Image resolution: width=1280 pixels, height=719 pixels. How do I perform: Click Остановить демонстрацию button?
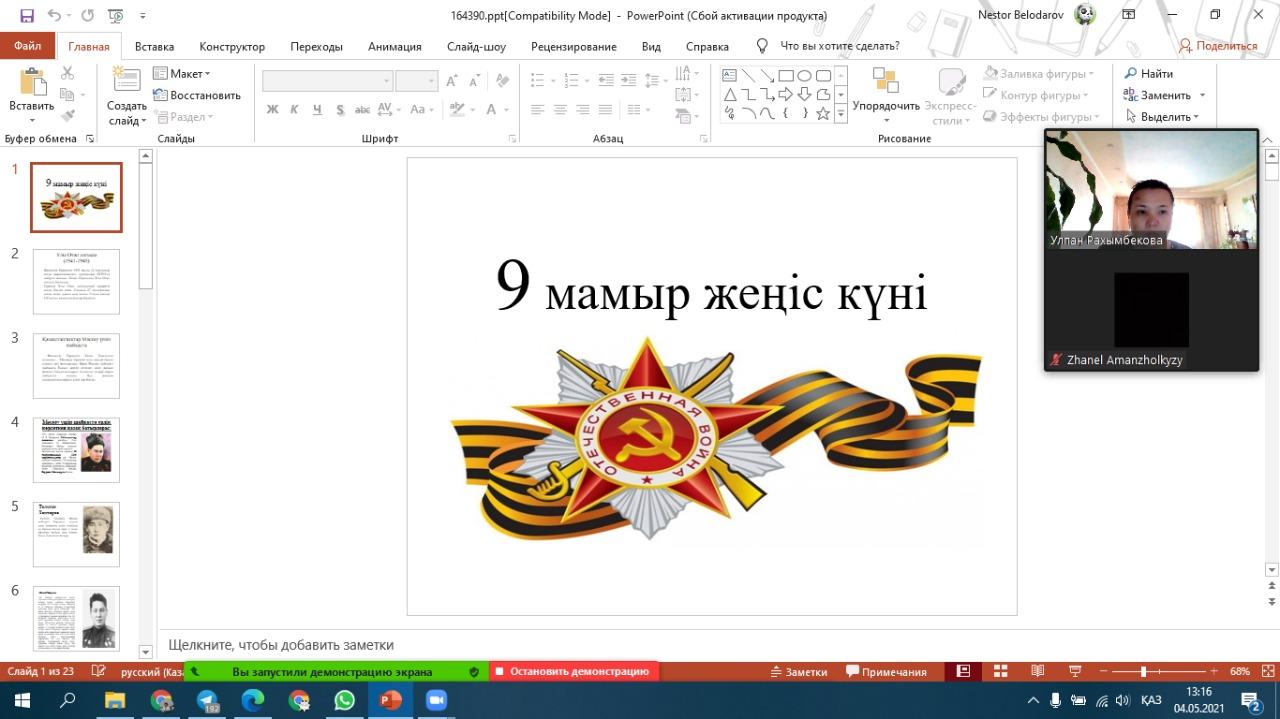click(x=574, y=671)
